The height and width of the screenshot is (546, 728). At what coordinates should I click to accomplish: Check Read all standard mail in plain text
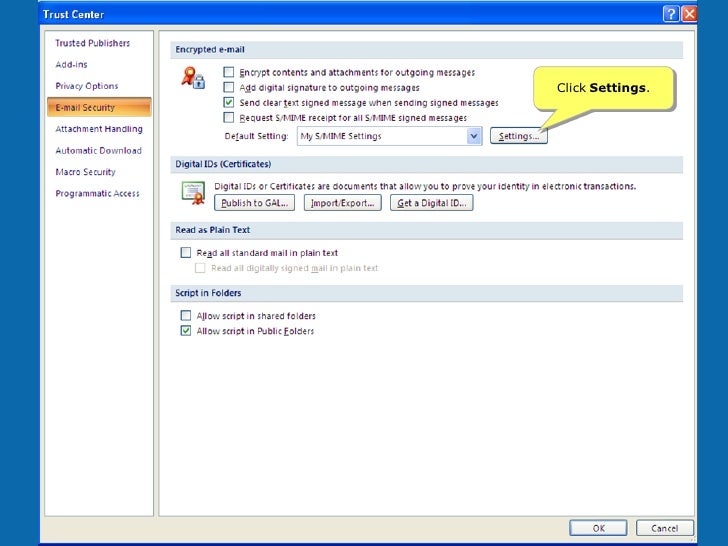tap(186, 253)
